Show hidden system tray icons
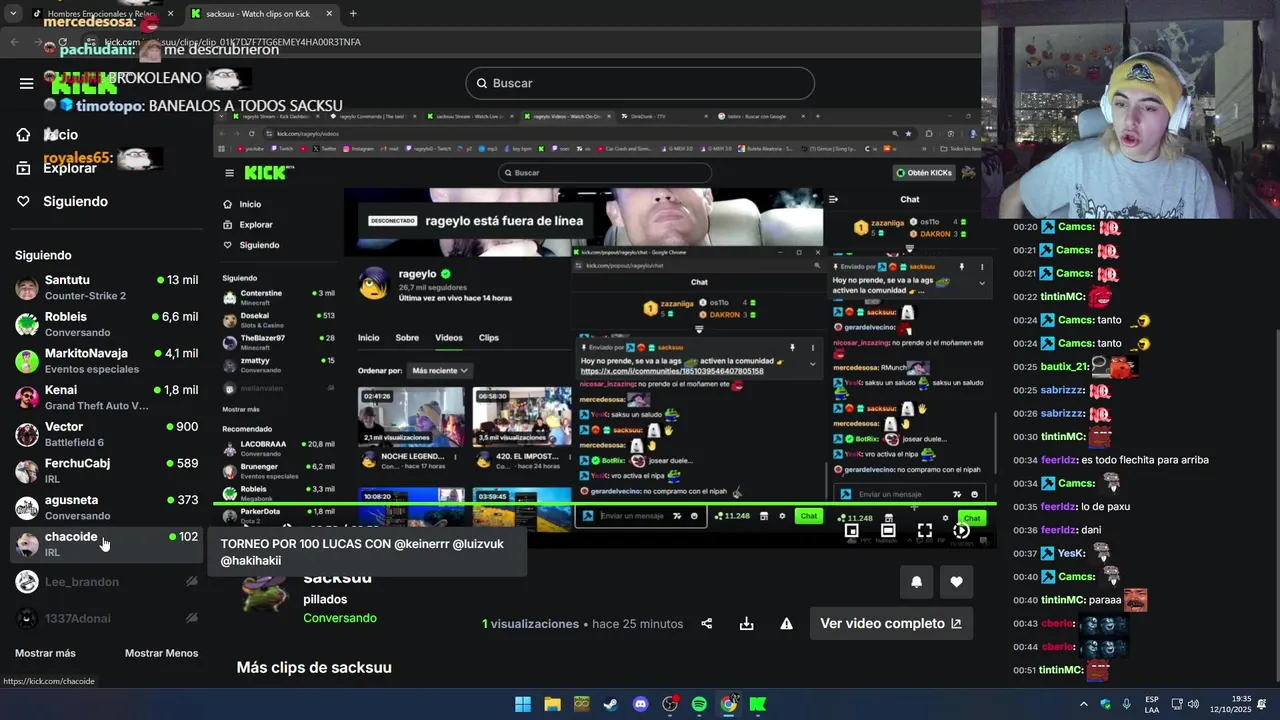 point(1083,704)
